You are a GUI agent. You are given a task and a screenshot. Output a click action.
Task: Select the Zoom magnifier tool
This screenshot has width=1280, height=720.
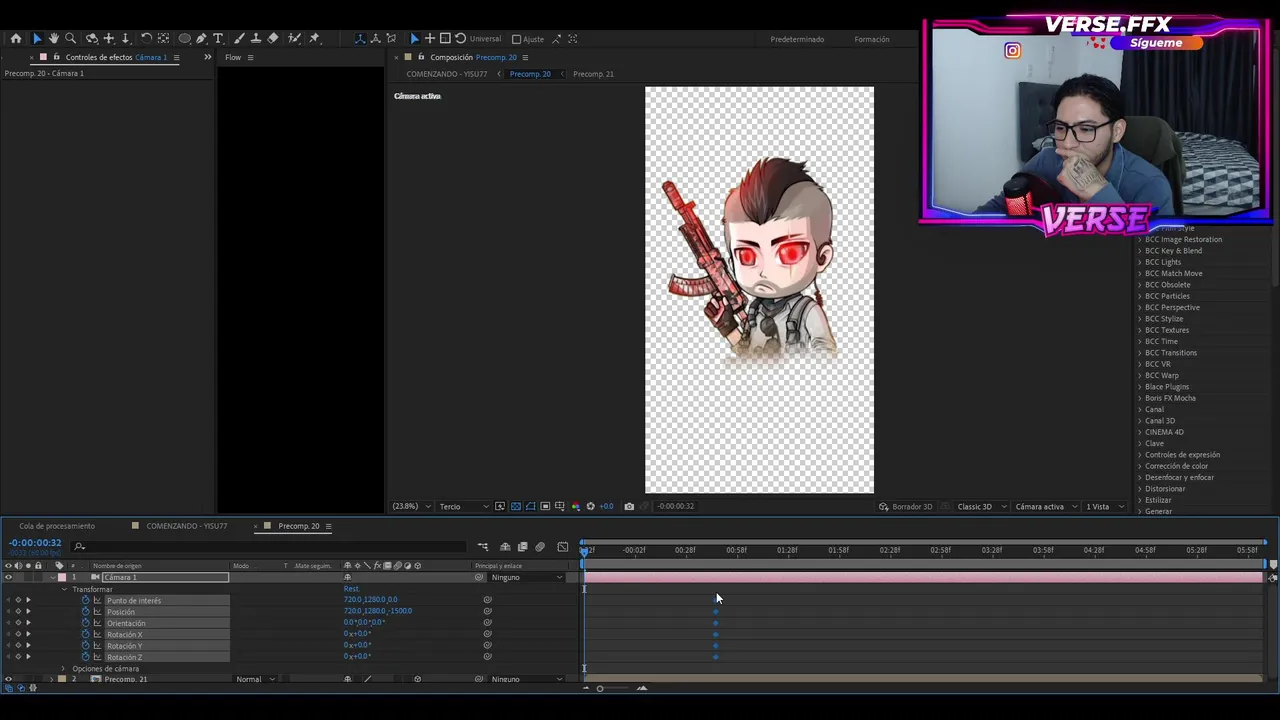click(x=71, y=39)
